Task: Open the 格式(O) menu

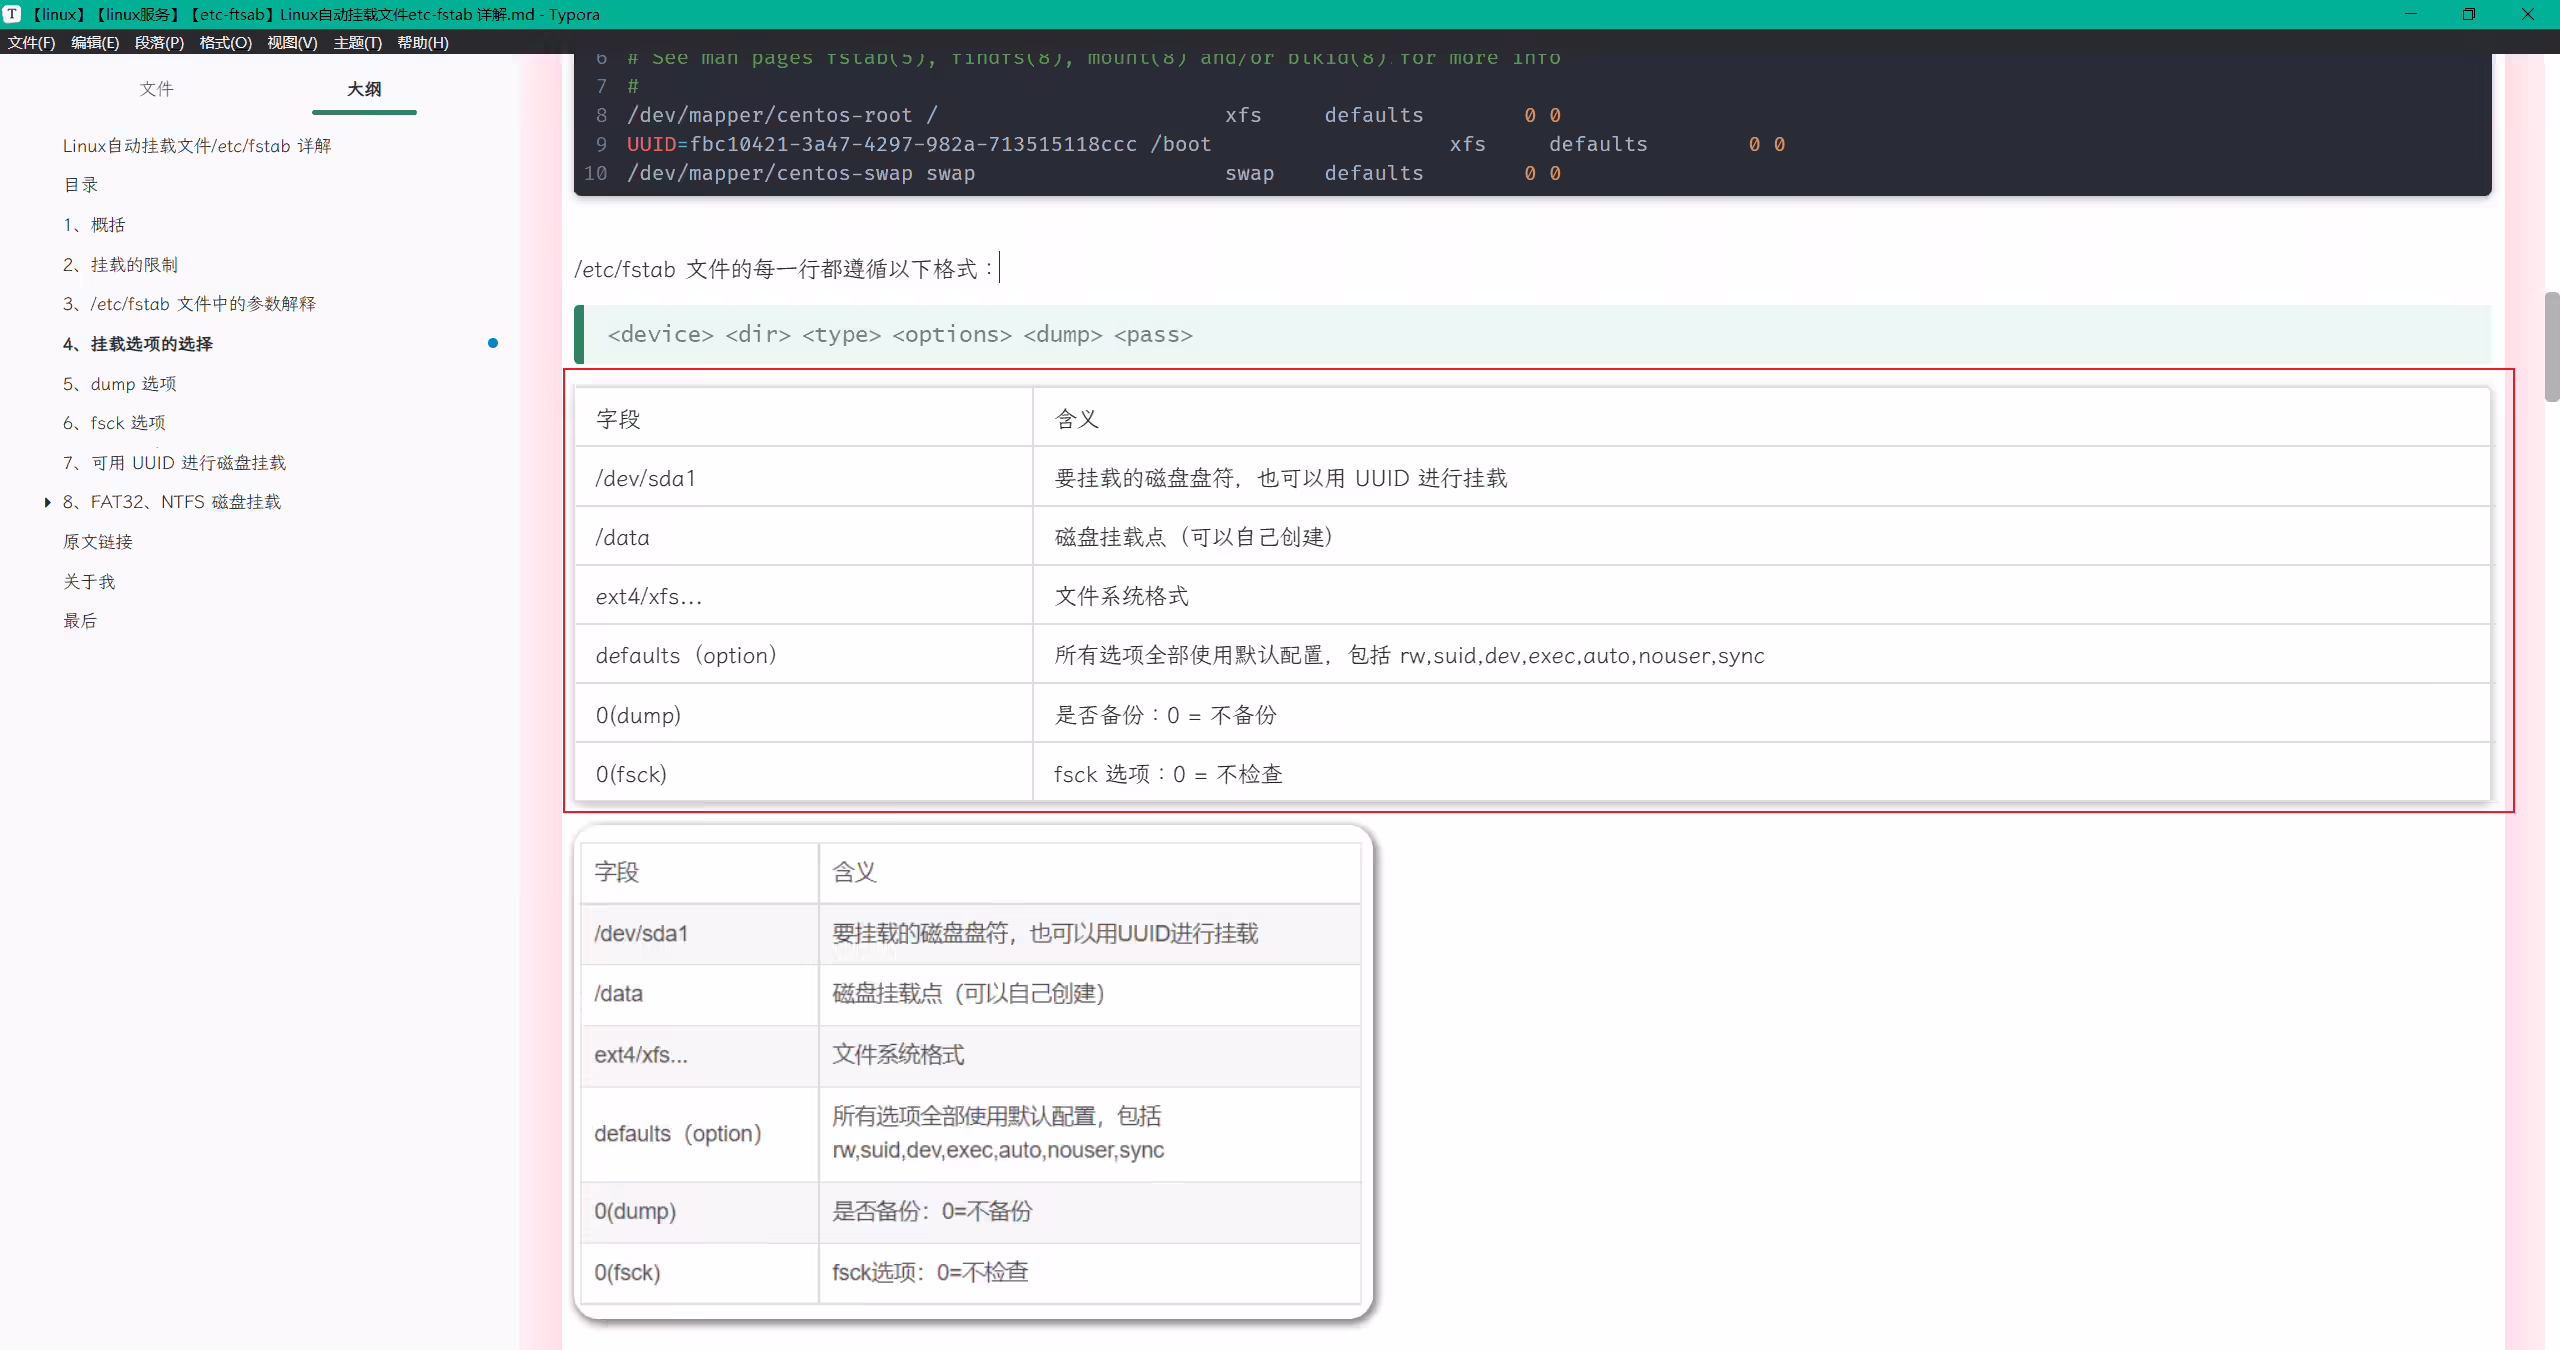Action: [x=225, y=42]
